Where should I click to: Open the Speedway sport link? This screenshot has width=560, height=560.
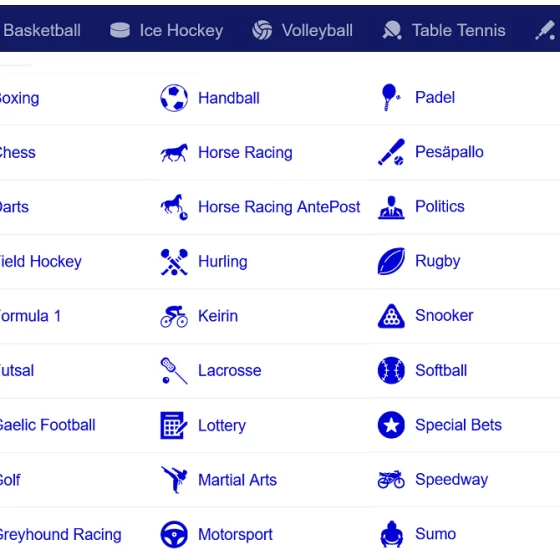[x=451, y=480]
